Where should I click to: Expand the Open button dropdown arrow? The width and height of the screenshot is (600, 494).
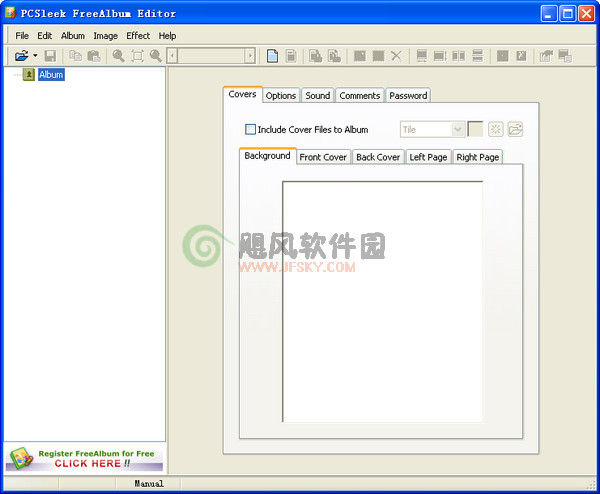(35, 56)
